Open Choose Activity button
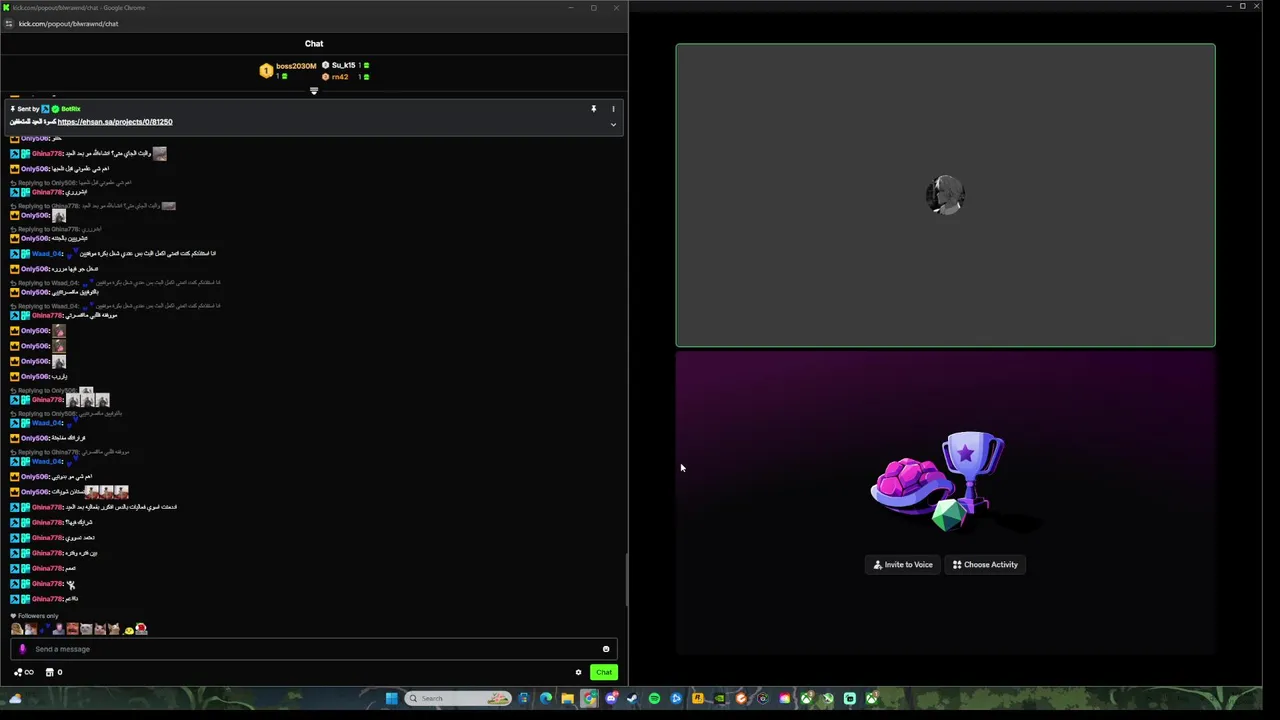This screenshot has height=720, width=1280. (985, 565)
